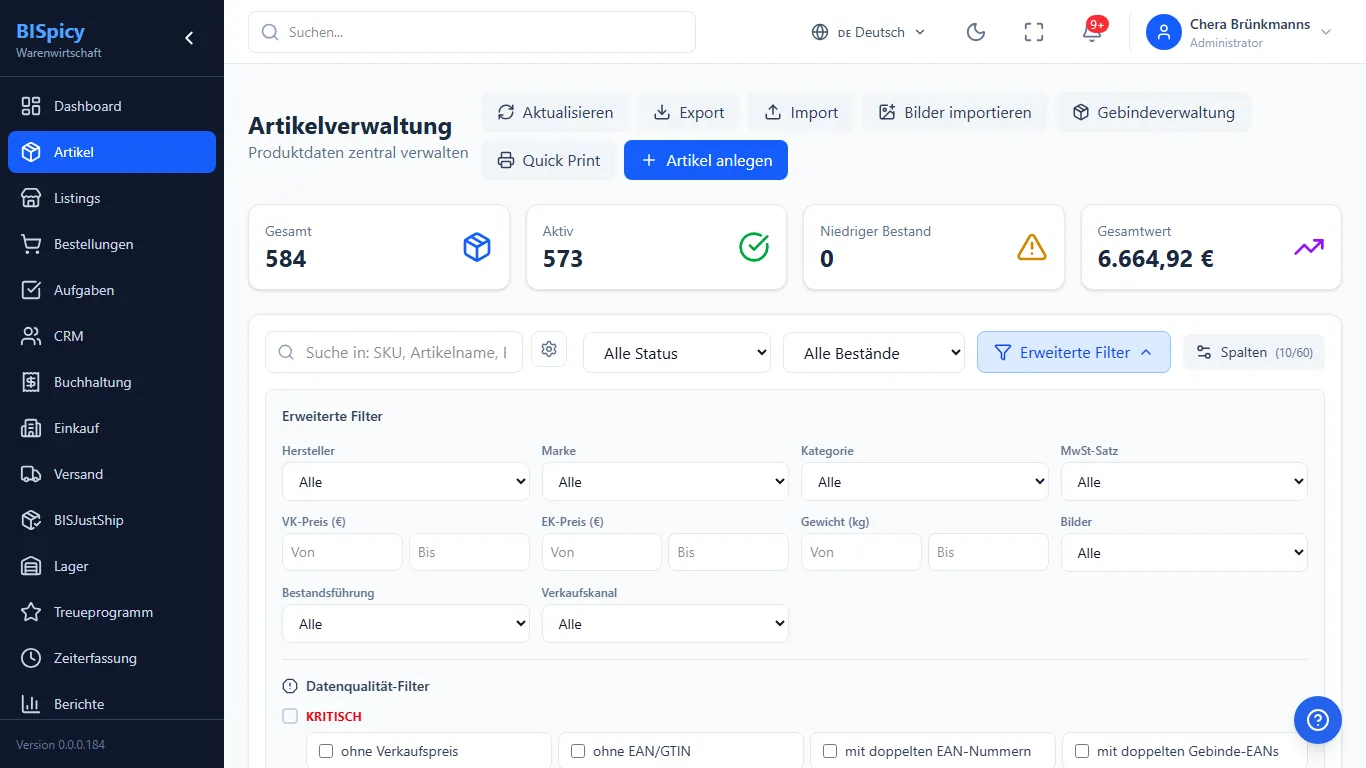The image size is (1366, 768).
Task: Go to Lager in the sidebar
Action: 112,566
